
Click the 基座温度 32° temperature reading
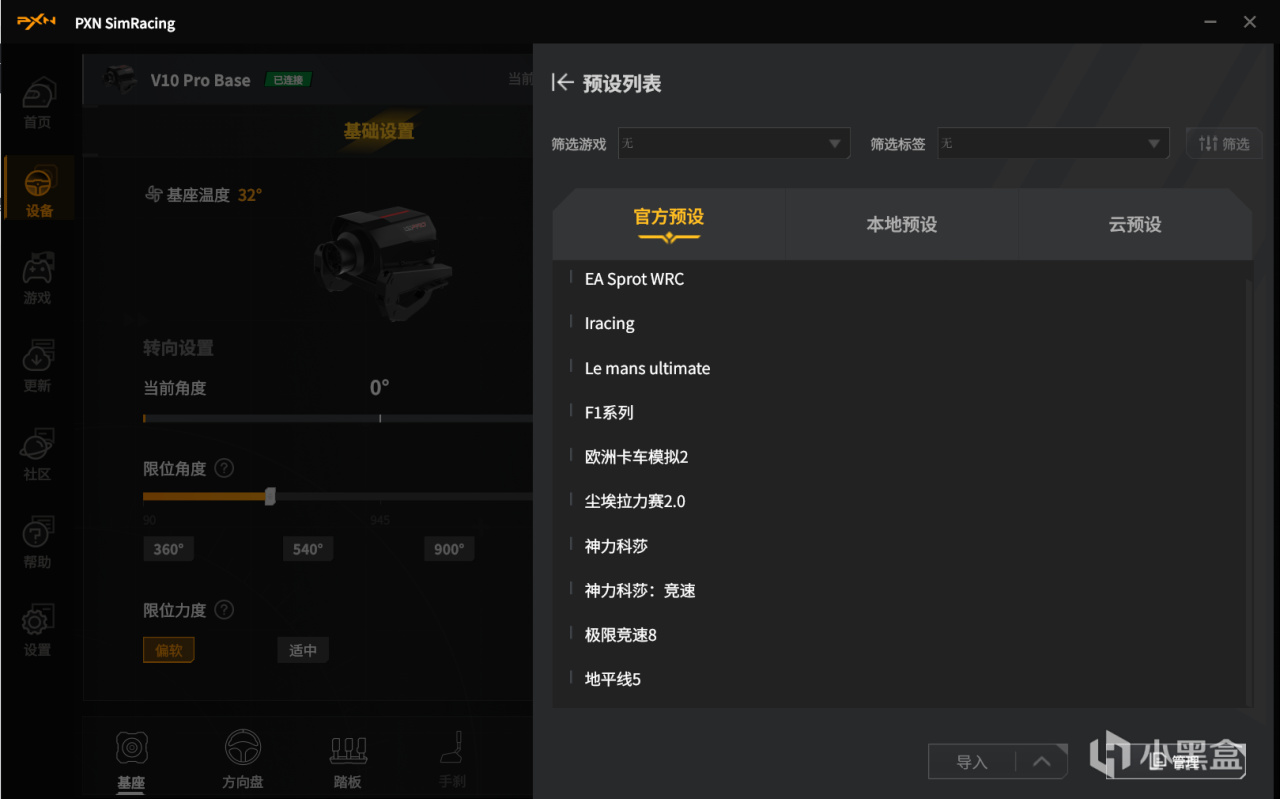pyautogui.click(x=204, y=195)
